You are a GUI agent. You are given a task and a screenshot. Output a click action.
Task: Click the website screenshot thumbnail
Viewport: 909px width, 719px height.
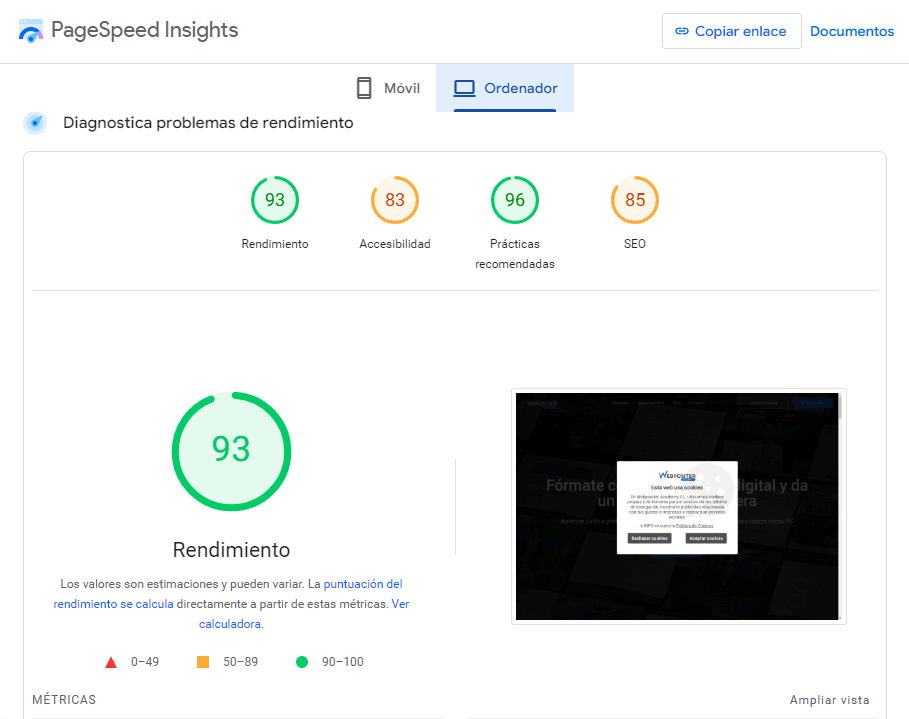[x=678, y=506]
